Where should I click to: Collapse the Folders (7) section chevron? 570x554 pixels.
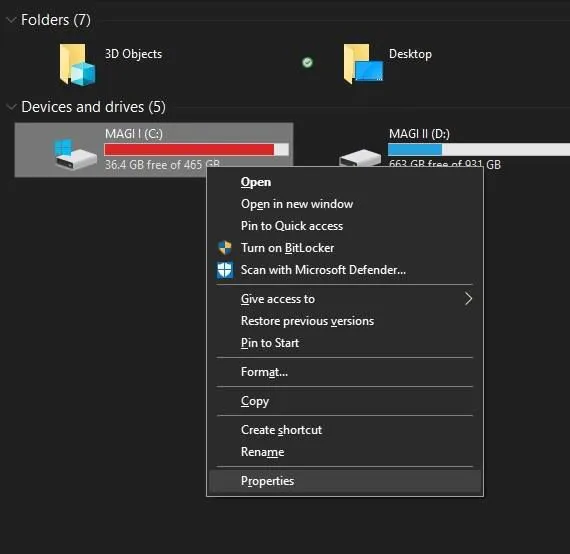click(x=11, y=20)
